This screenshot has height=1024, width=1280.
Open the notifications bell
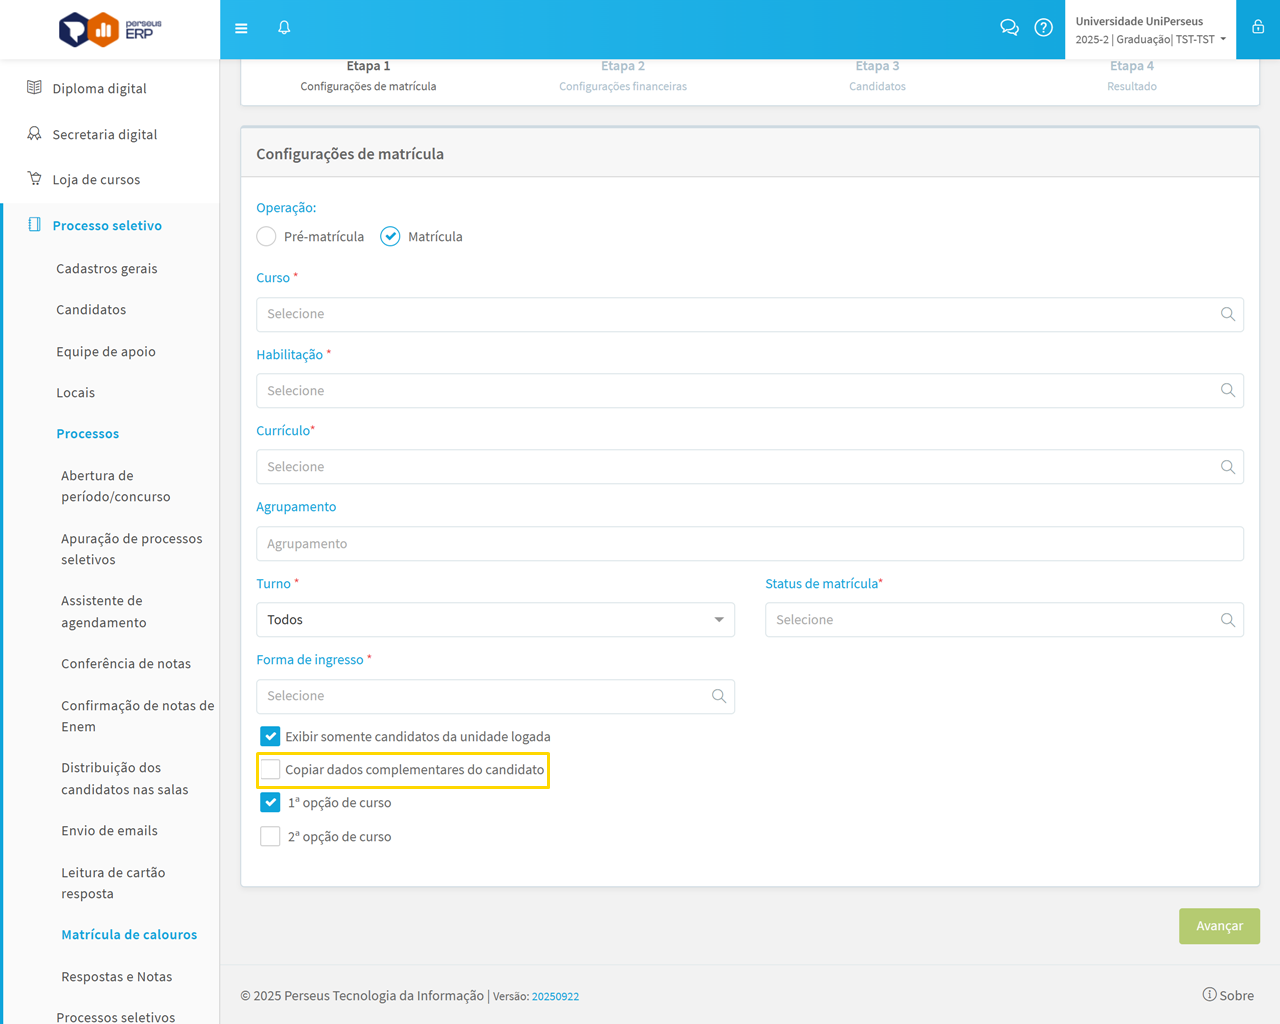284,28
